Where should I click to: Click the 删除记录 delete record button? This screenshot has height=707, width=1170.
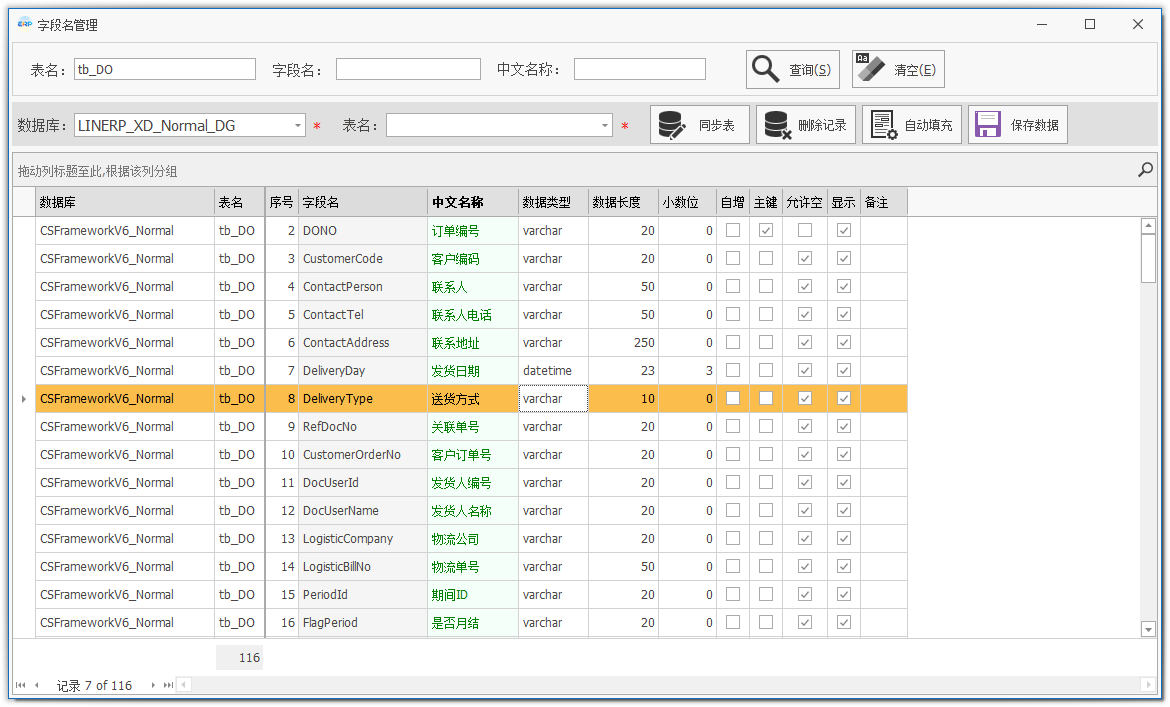click(x=806, y=125)
